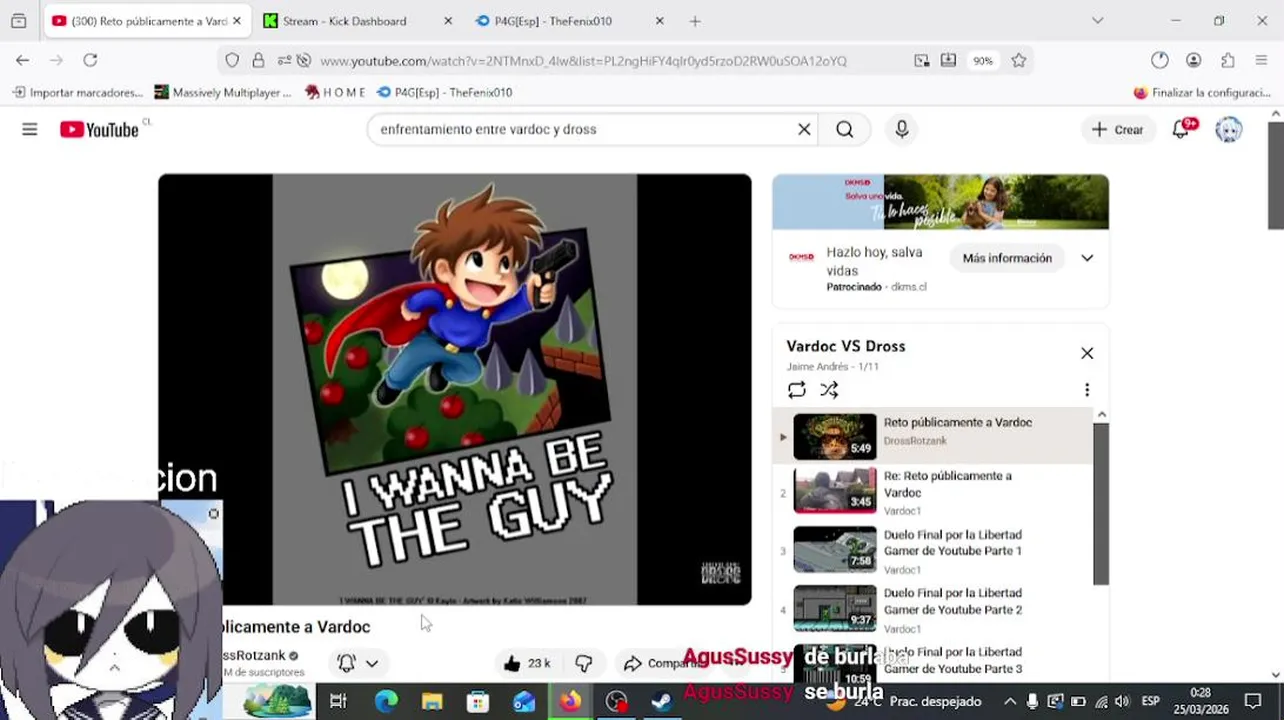
Task: Open the YouTube account avatar menu
Action: pos(1229,129)
